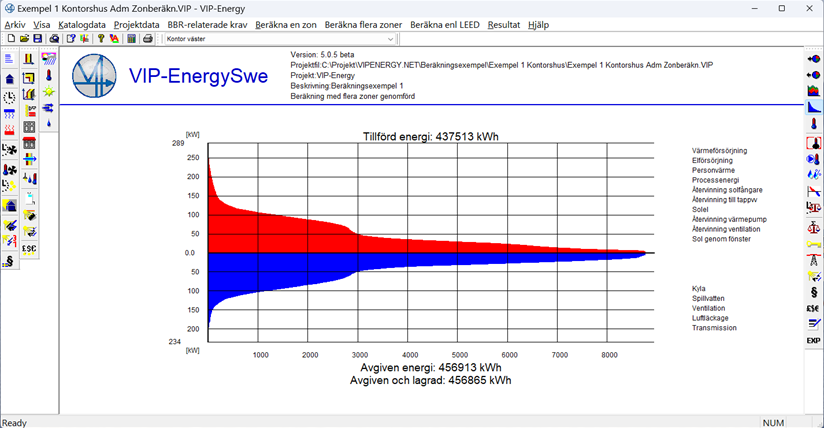Save project with the floppy disk icon
This screenshot has height=428, width=824.
pyautogui.click(x=37, y=39)
